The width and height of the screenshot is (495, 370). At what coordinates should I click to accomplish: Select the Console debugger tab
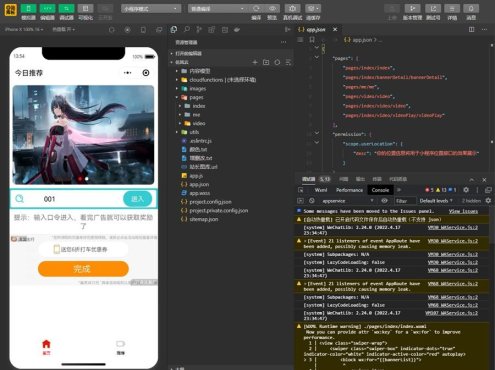[380, 190]
